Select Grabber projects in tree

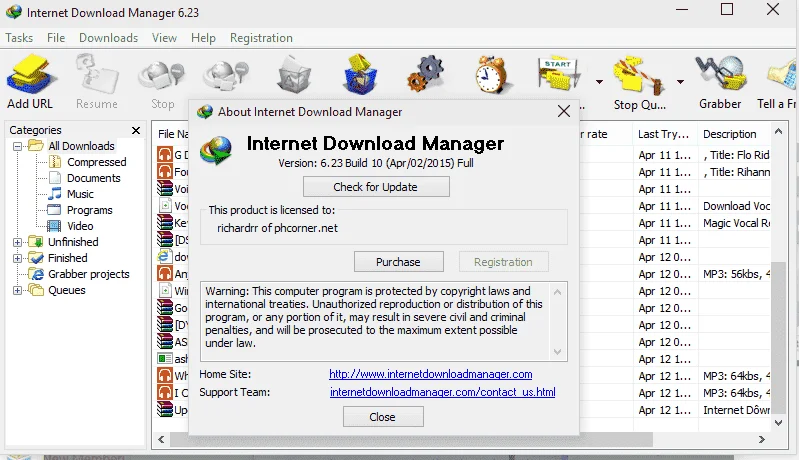coord(89,274)
